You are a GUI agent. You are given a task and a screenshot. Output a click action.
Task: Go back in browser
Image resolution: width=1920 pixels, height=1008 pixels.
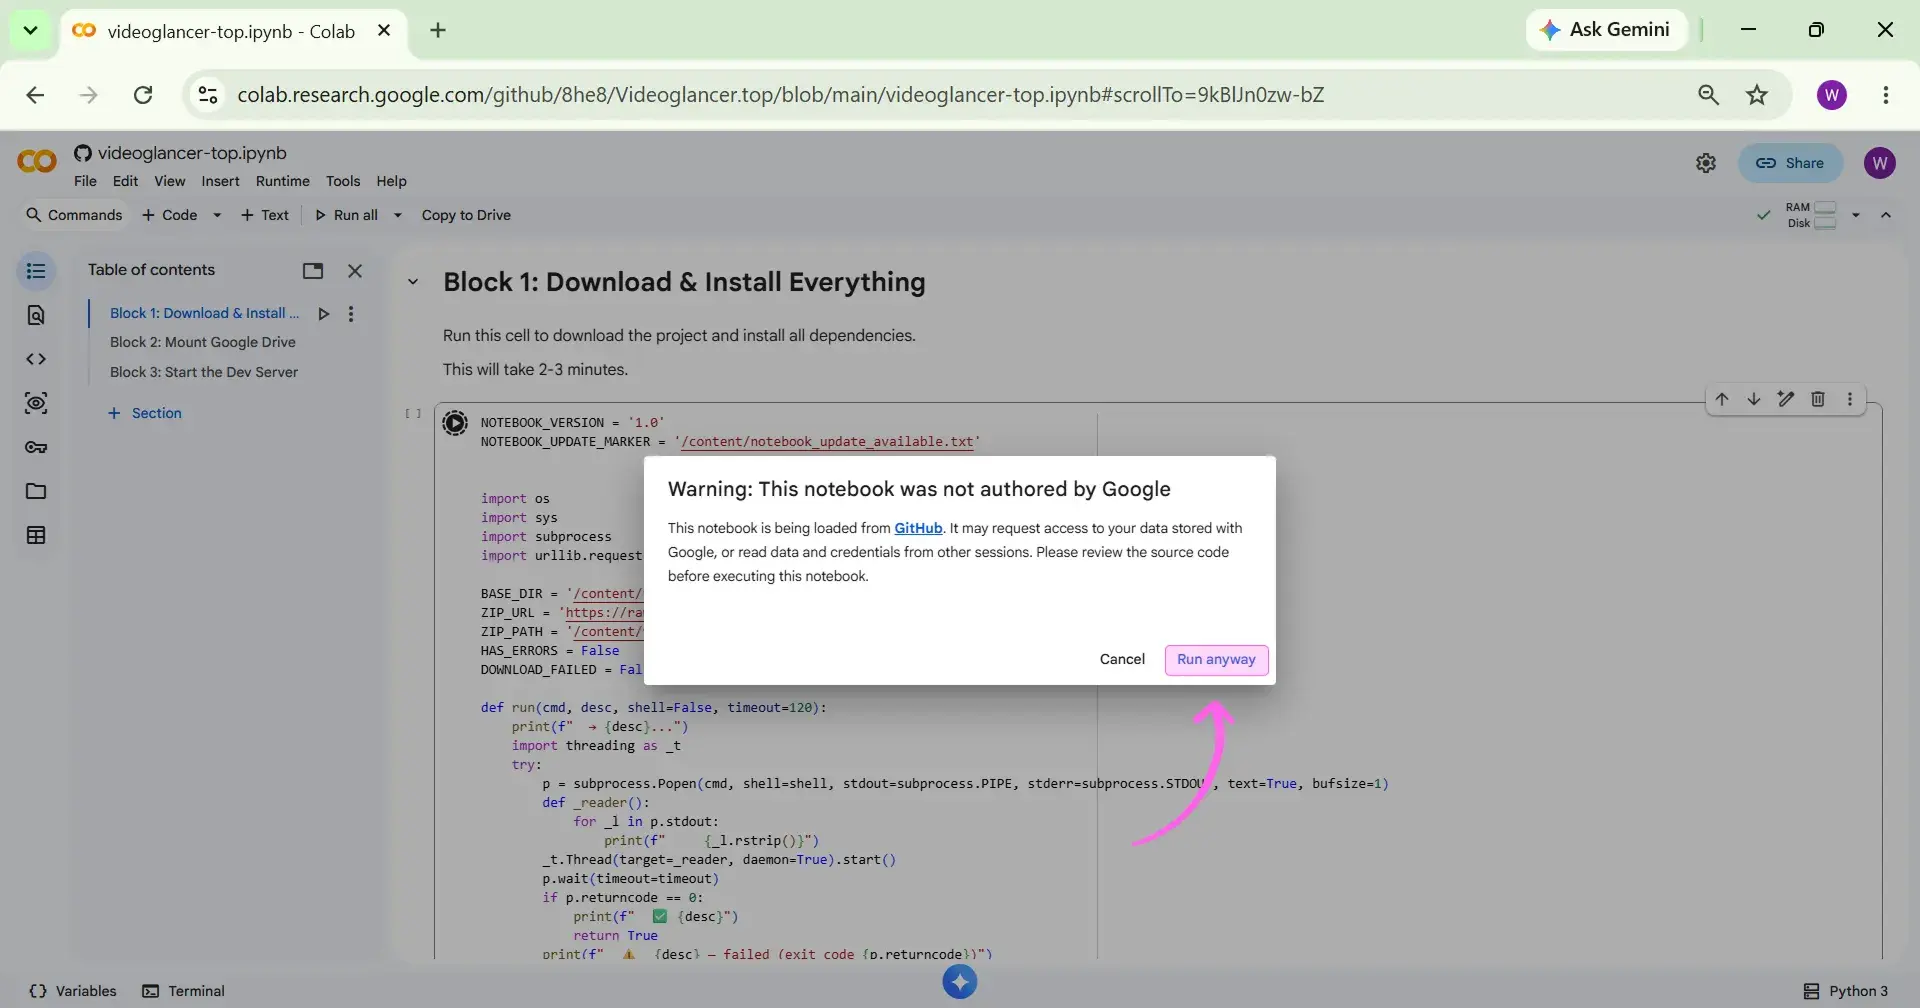35,95
